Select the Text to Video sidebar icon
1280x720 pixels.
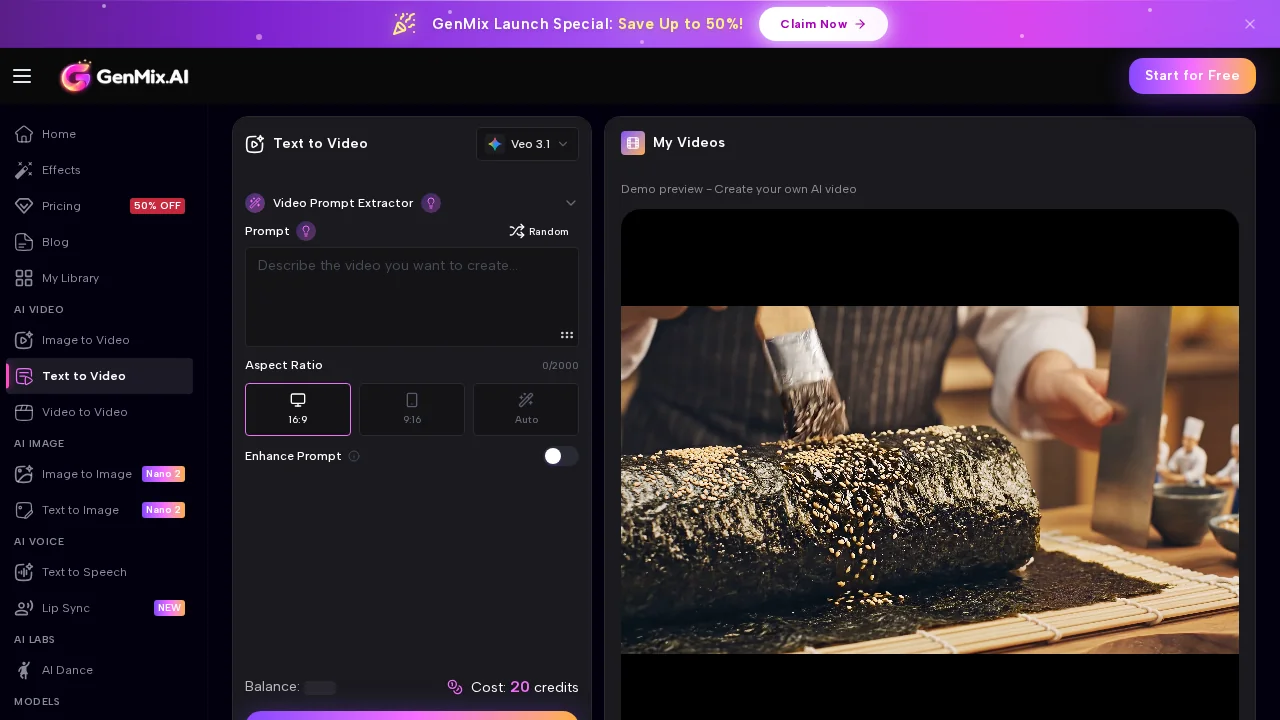(23, 376)
